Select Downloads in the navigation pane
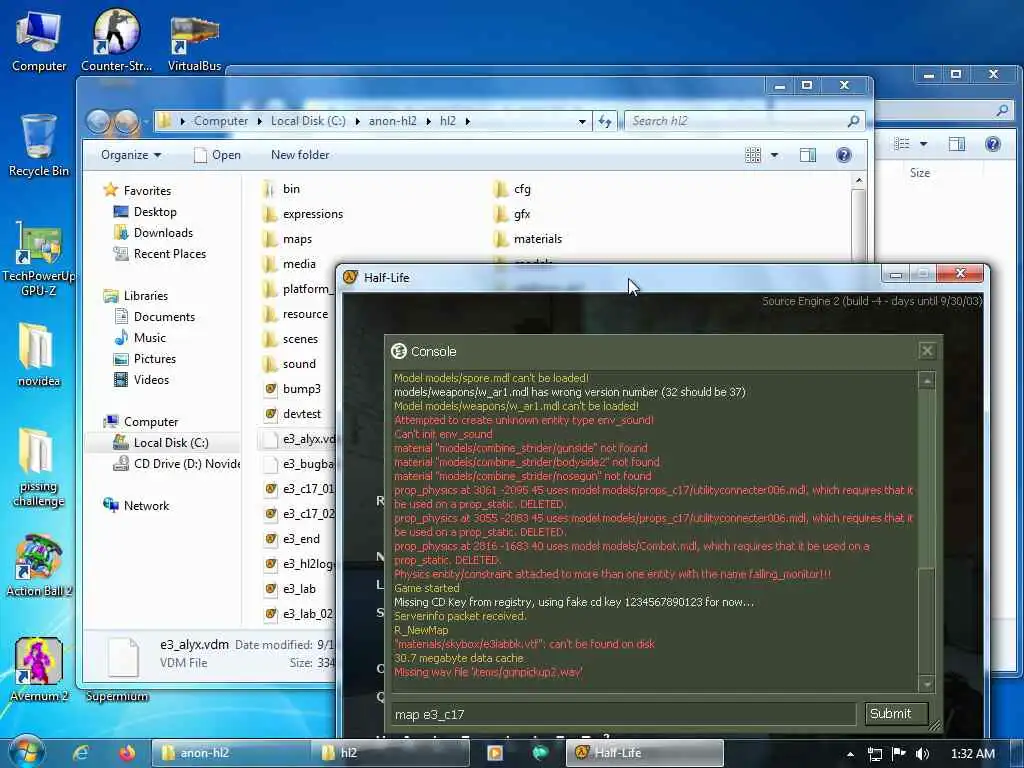This screenshot has height=768, width=1024. (153, 232)
